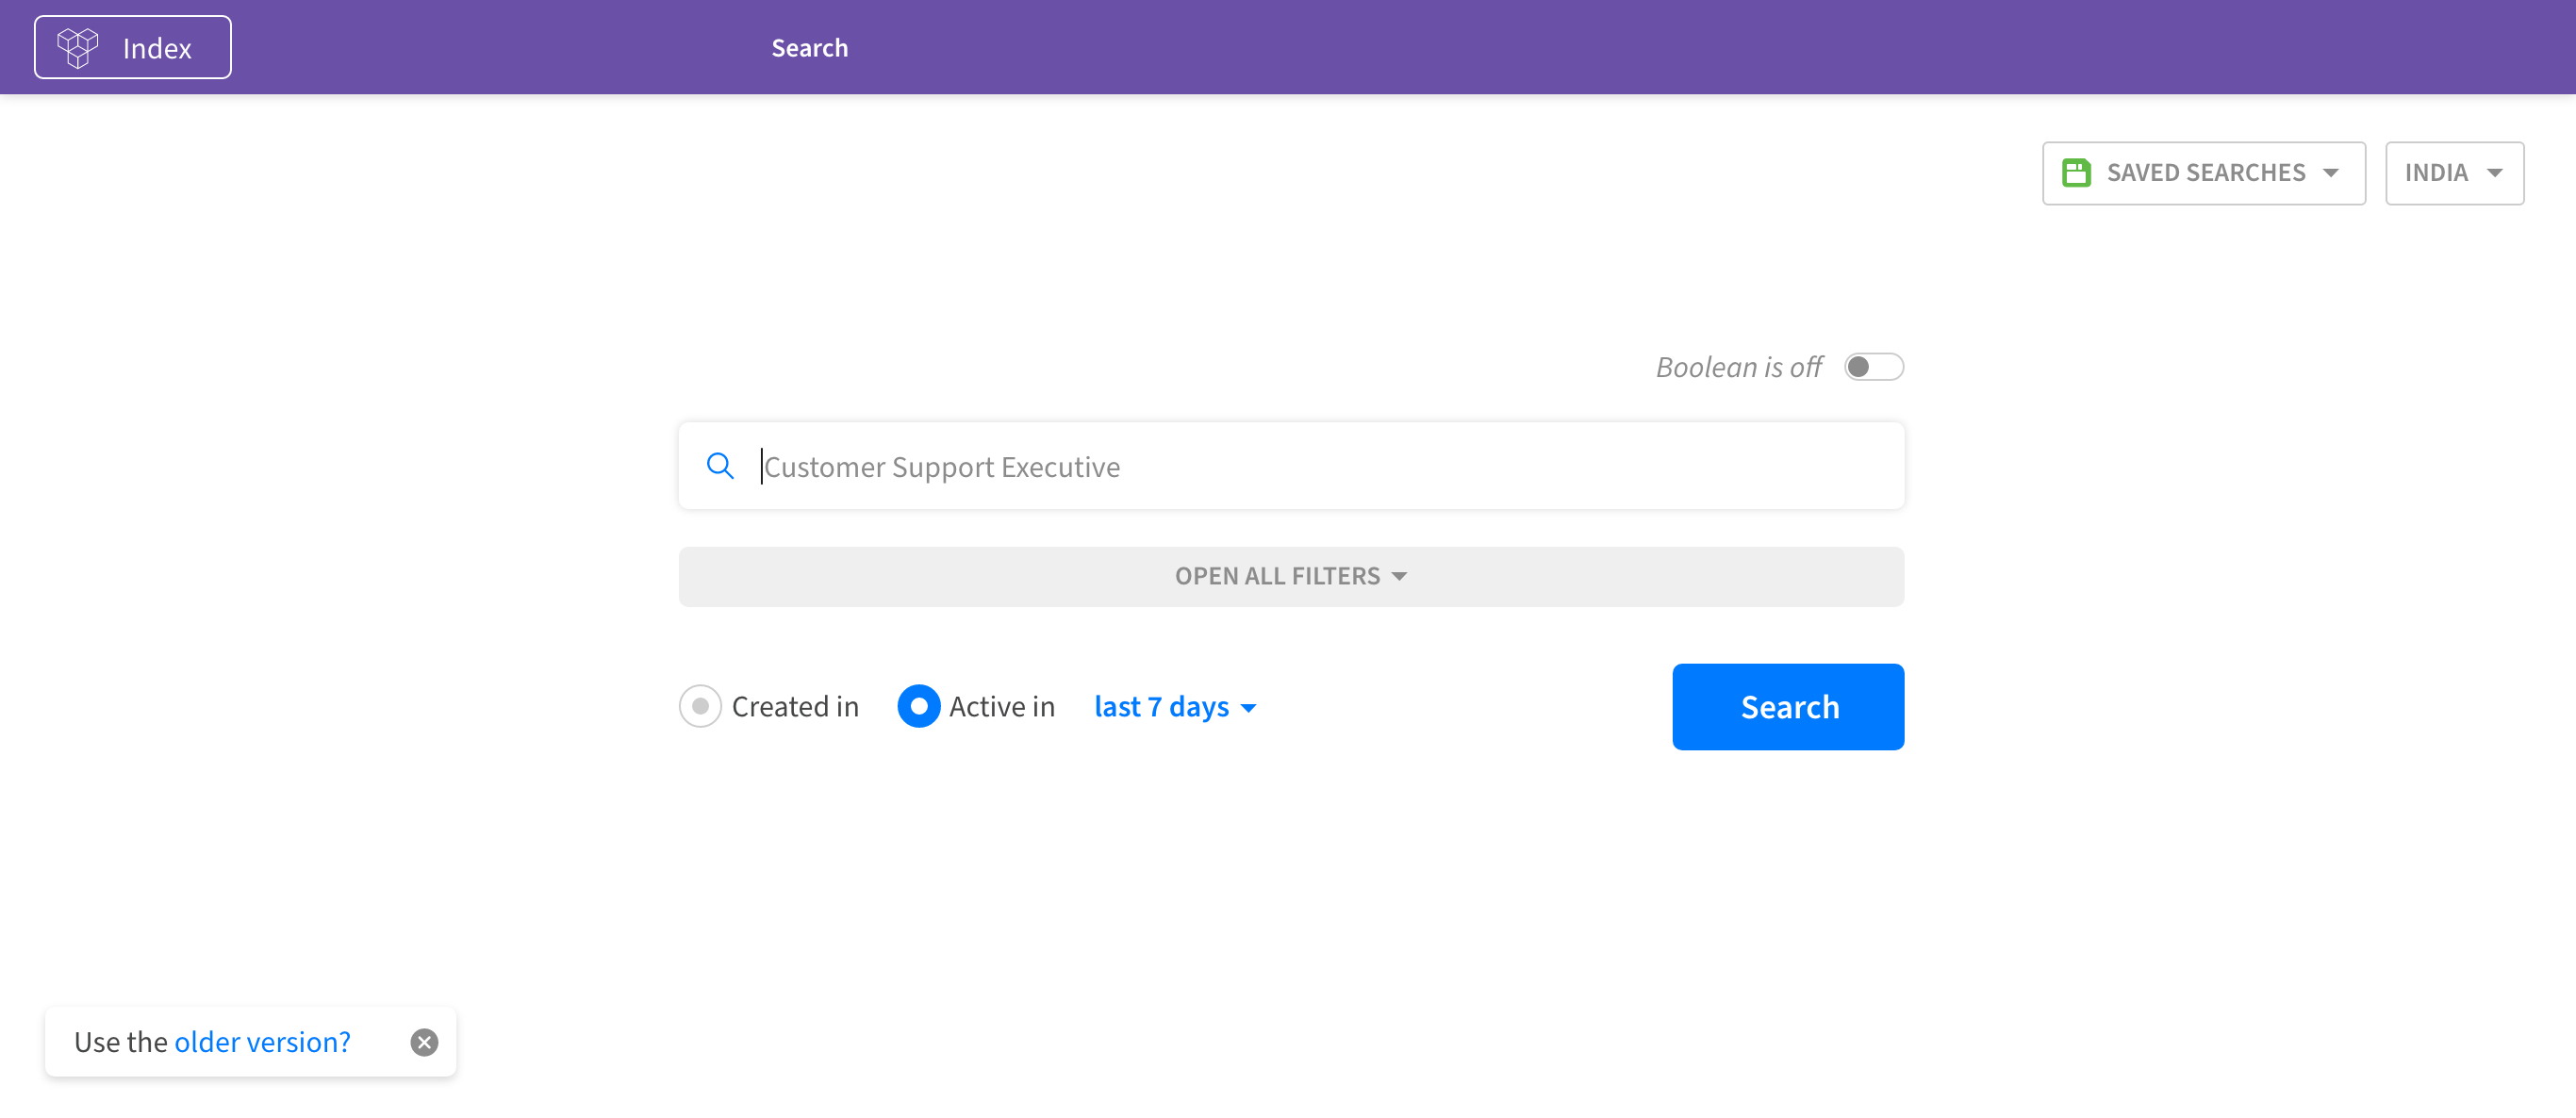Click the magnifier icon in search box
This screenshot has height=1118, width=2576.
click(720, 466)
